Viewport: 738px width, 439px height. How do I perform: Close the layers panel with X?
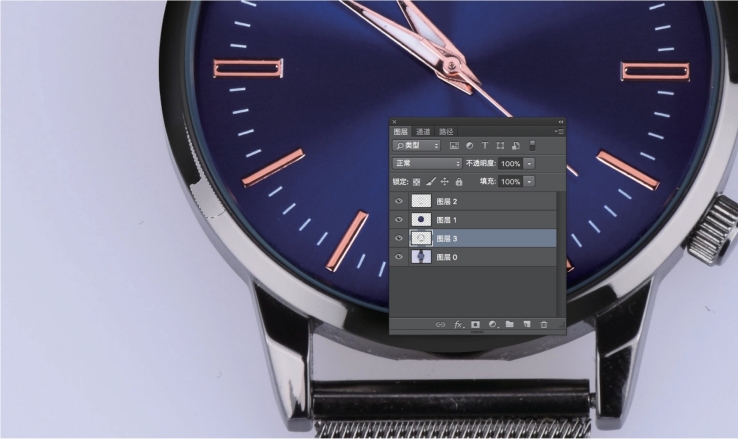(394, 122)
